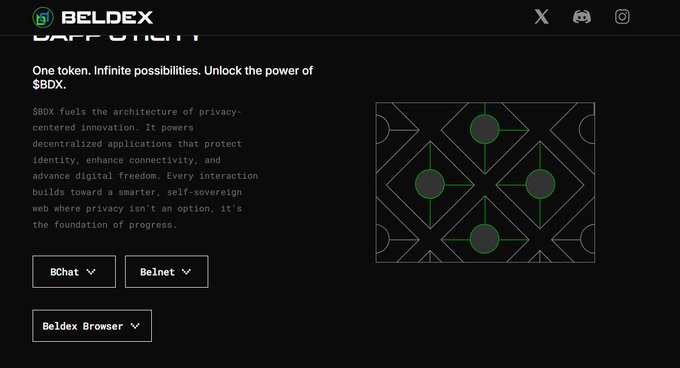Click the BELDEX wordmark in header
Viewport: 680px width, 368px height.
pos(107,17)
